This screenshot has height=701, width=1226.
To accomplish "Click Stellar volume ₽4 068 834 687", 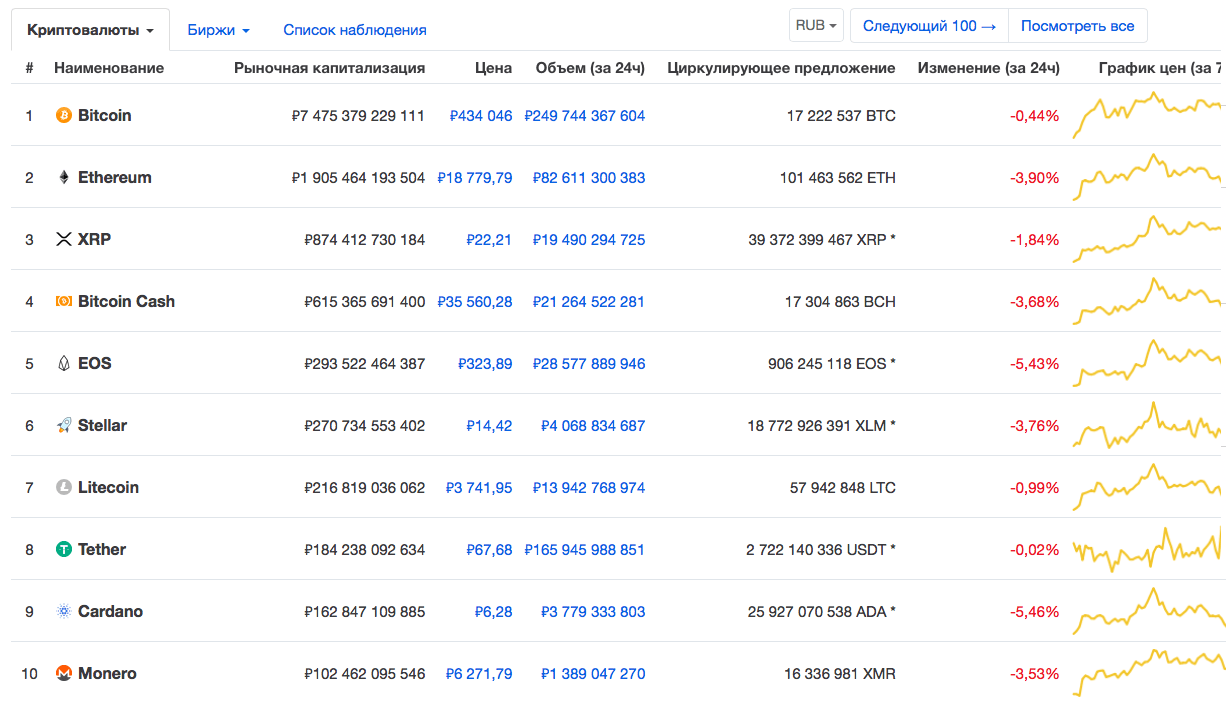I will click(593, 426).
